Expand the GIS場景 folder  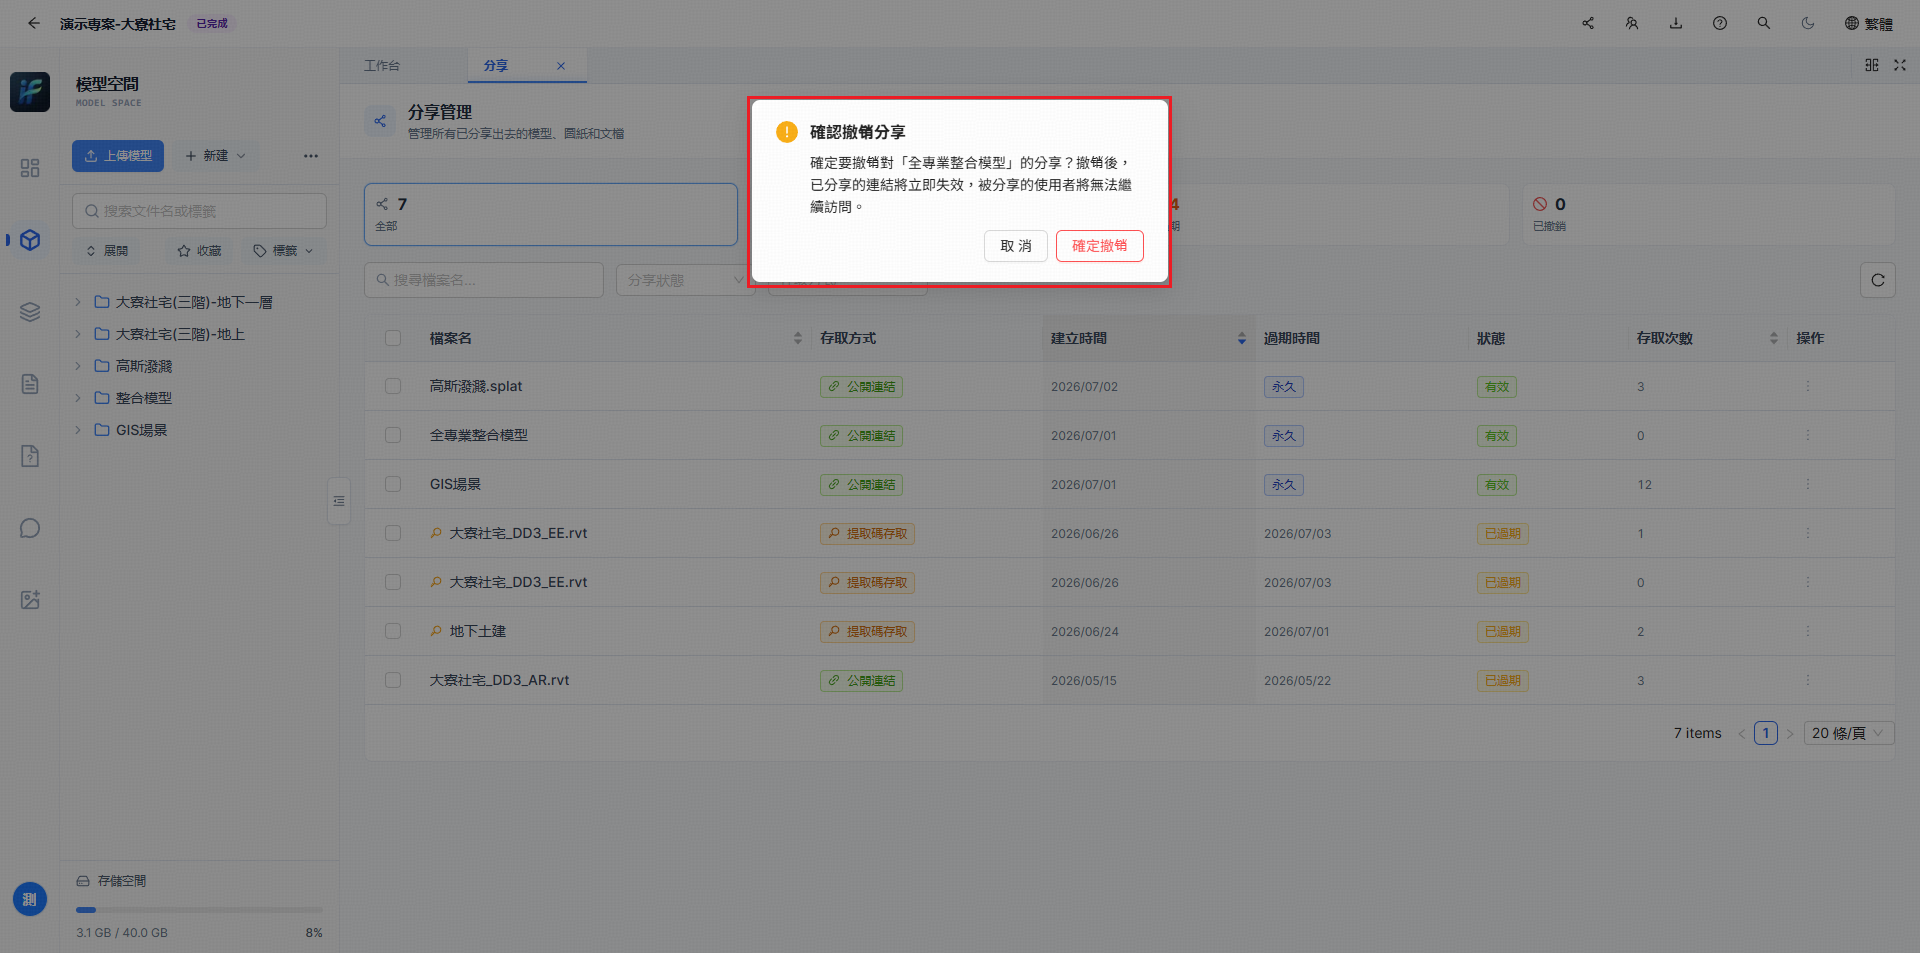78,430
